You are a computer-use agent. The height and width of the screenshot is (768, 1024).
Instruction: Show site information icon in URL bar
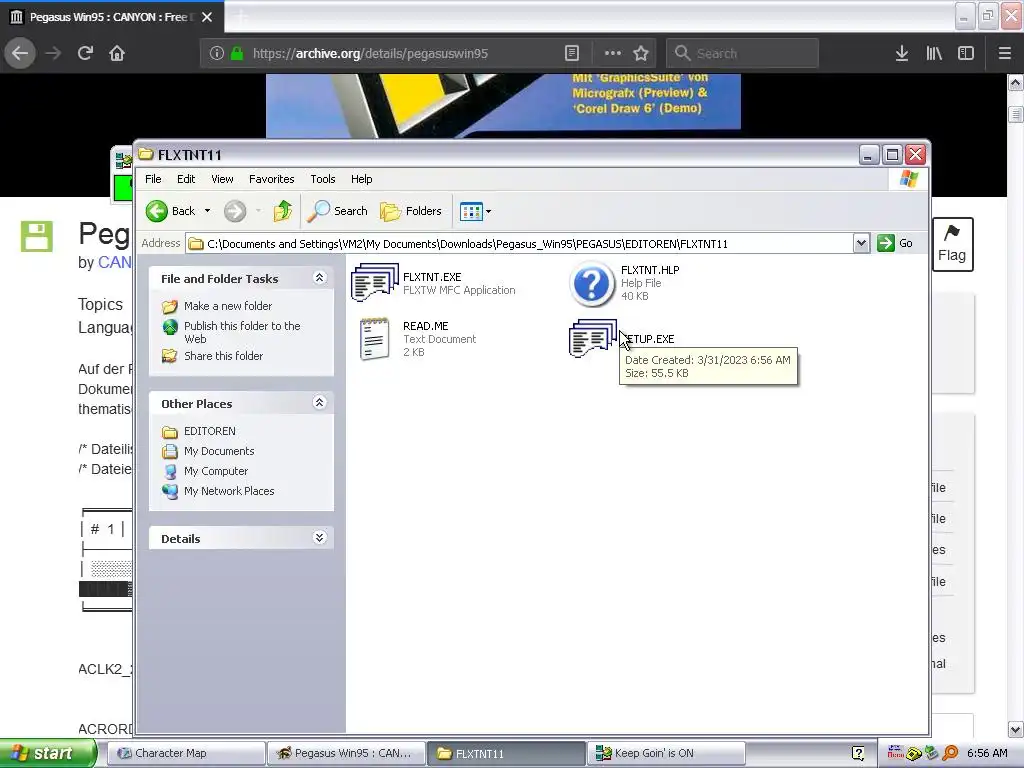(x=216, y=53)
